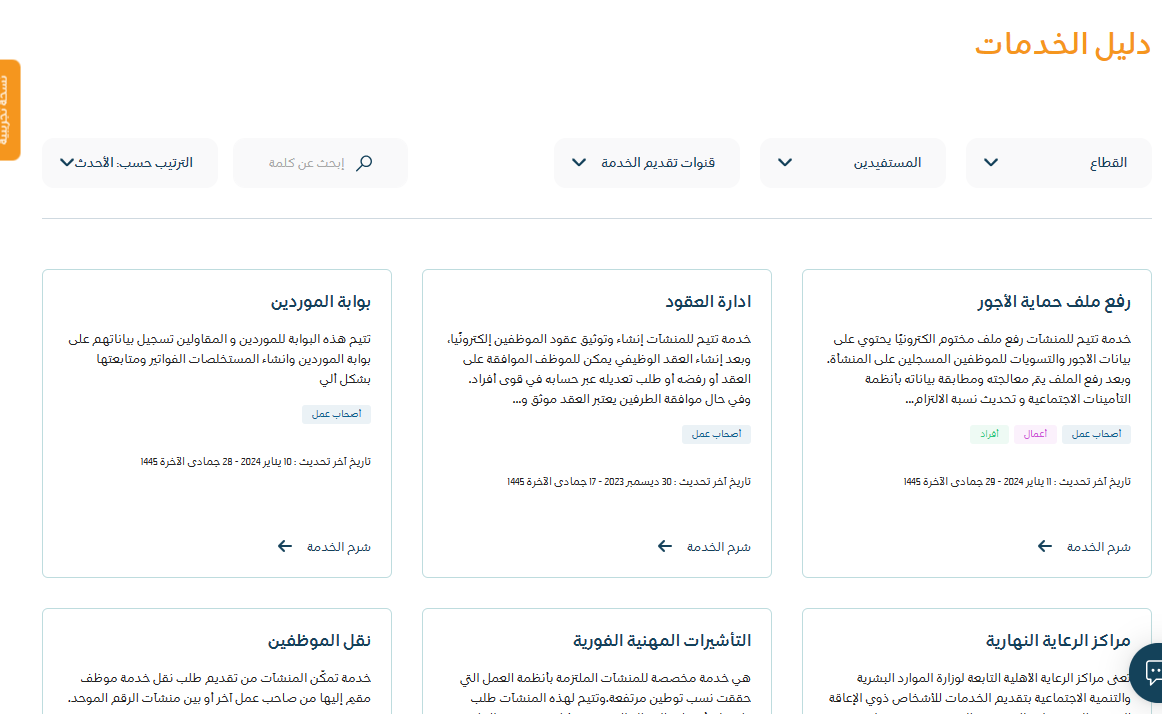Click chevron on قنوات تقديم الخدمة filter
Viewport: 1162px width, 714px height.
579,163
